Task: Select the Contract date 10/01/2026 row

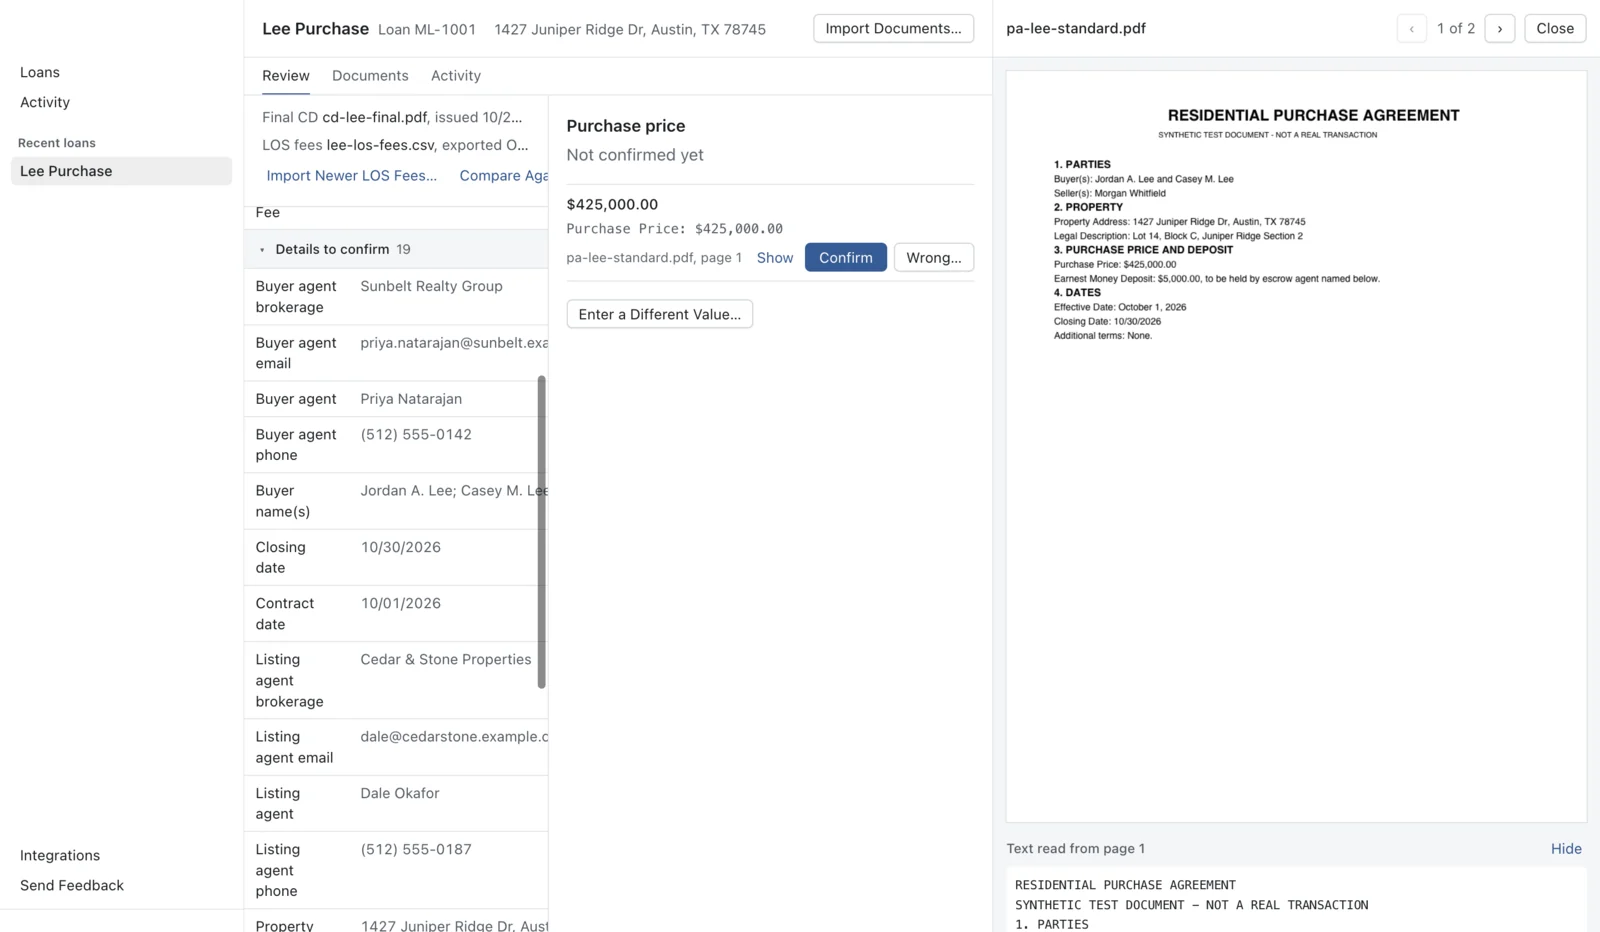Action: coord(396,614)
